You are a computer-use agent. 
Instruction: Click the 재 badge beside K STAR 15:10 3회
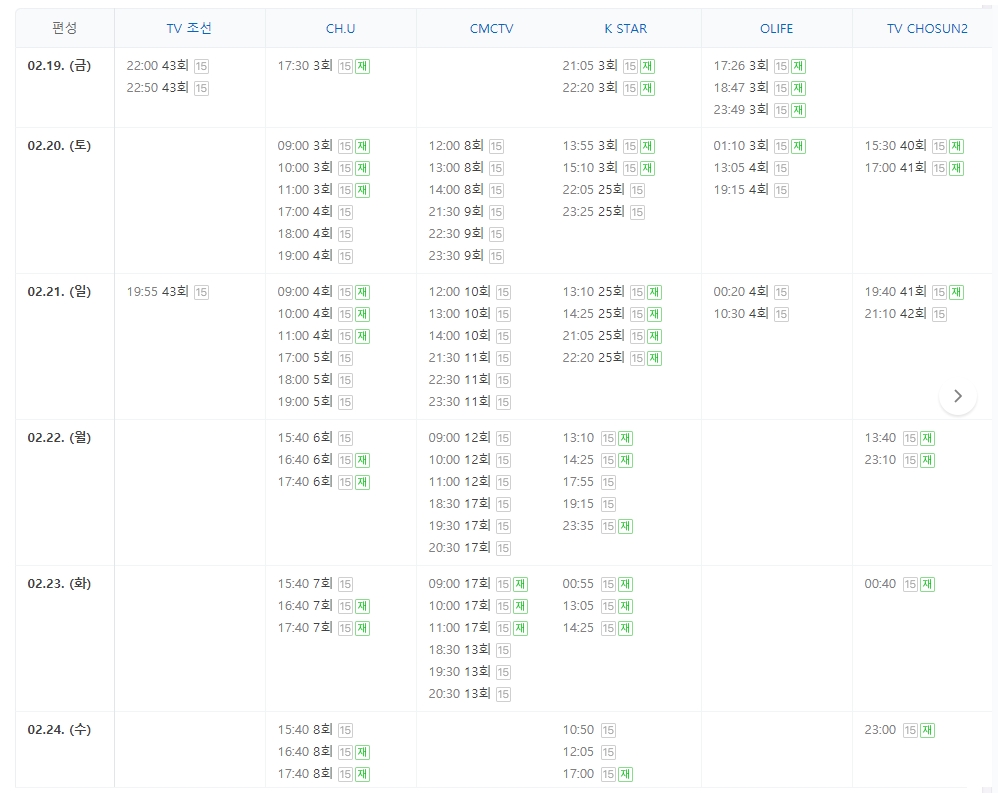click(647, 168)
